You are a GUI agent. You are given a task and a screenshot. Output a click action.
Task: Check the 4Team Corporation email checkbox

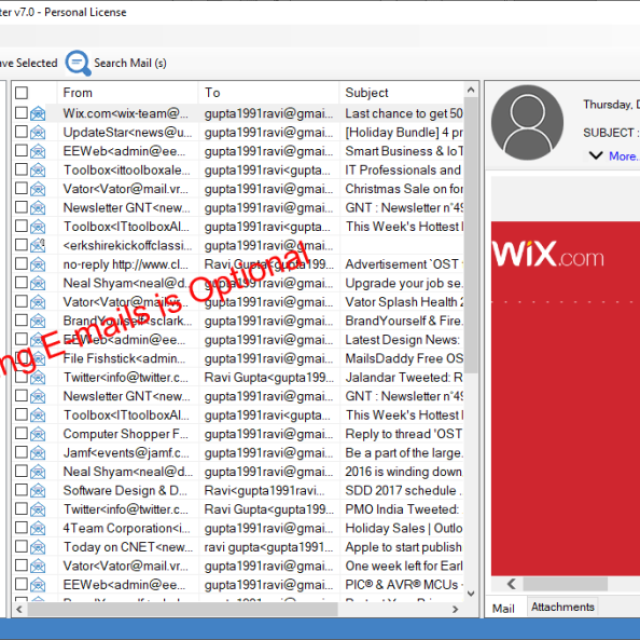pos(21,527)
